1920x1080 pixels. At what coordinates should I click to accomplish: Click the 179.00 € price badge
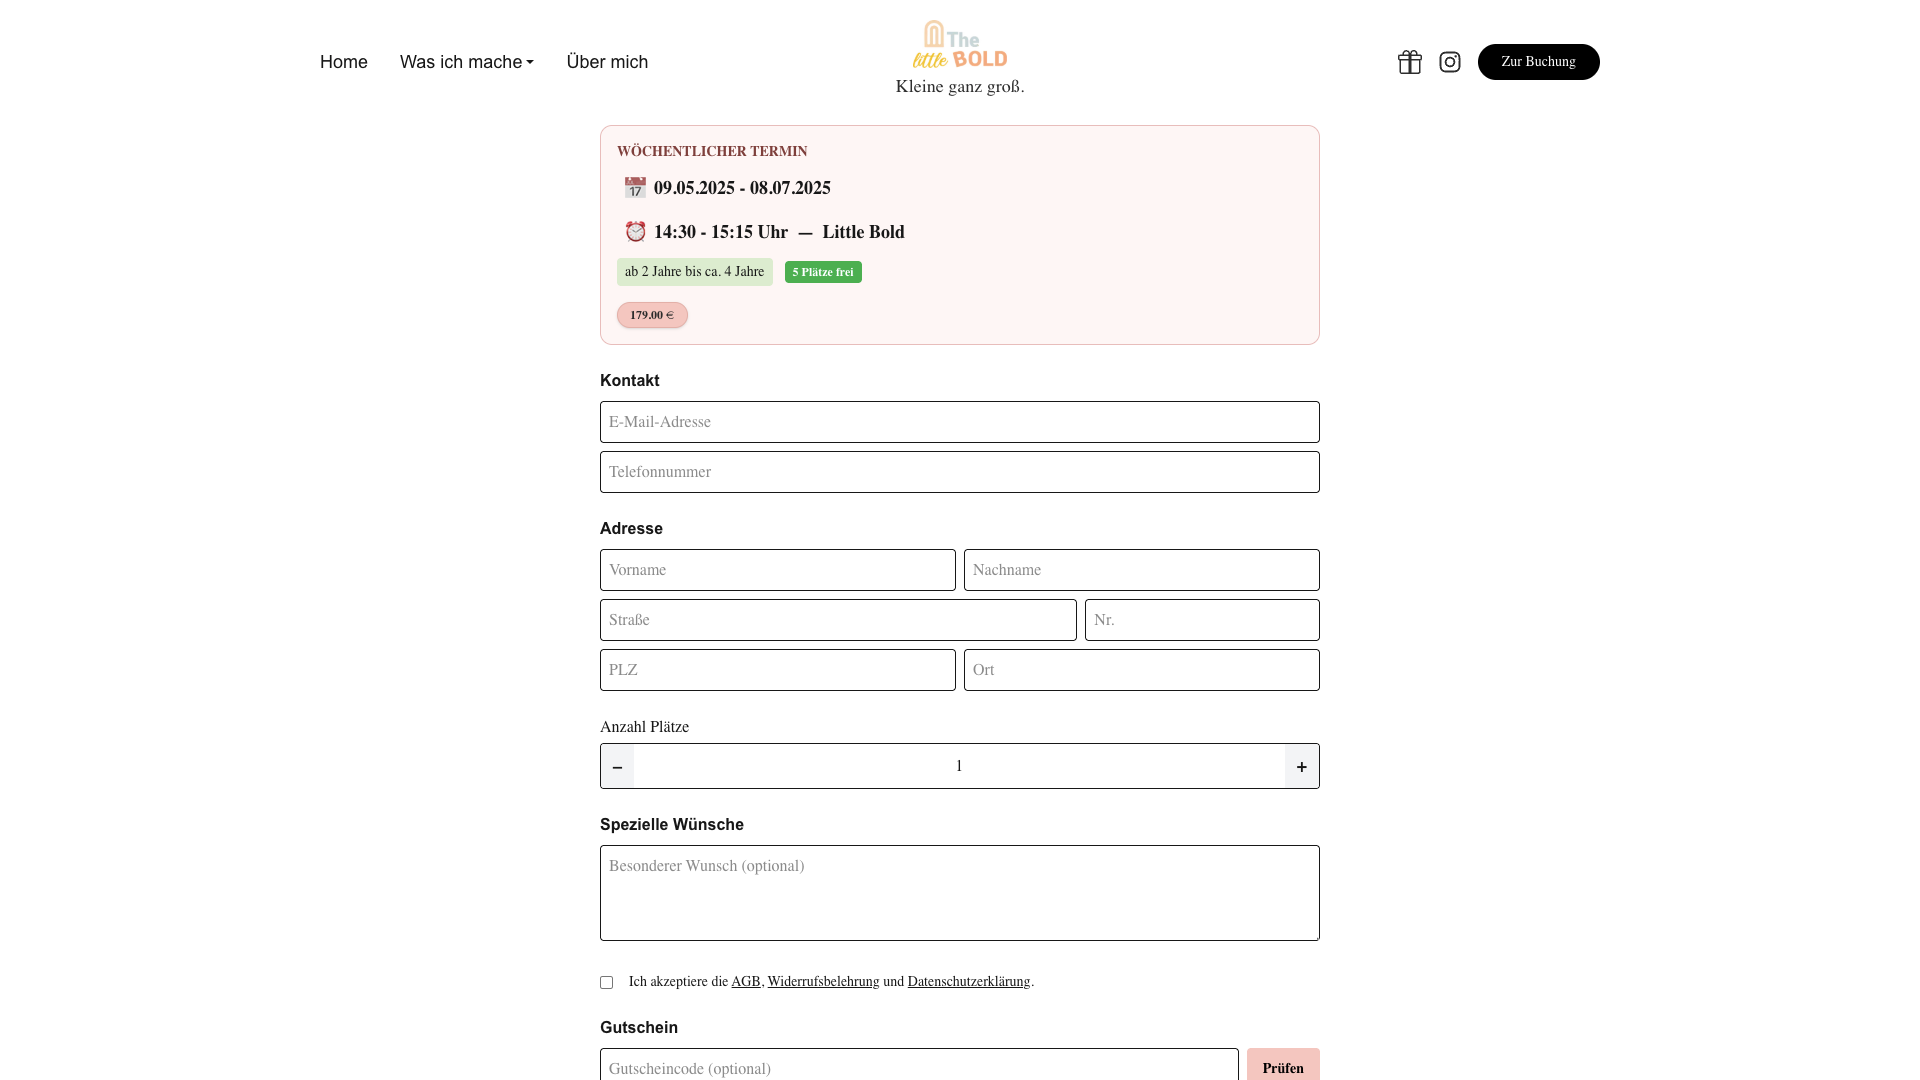[652, 315]
